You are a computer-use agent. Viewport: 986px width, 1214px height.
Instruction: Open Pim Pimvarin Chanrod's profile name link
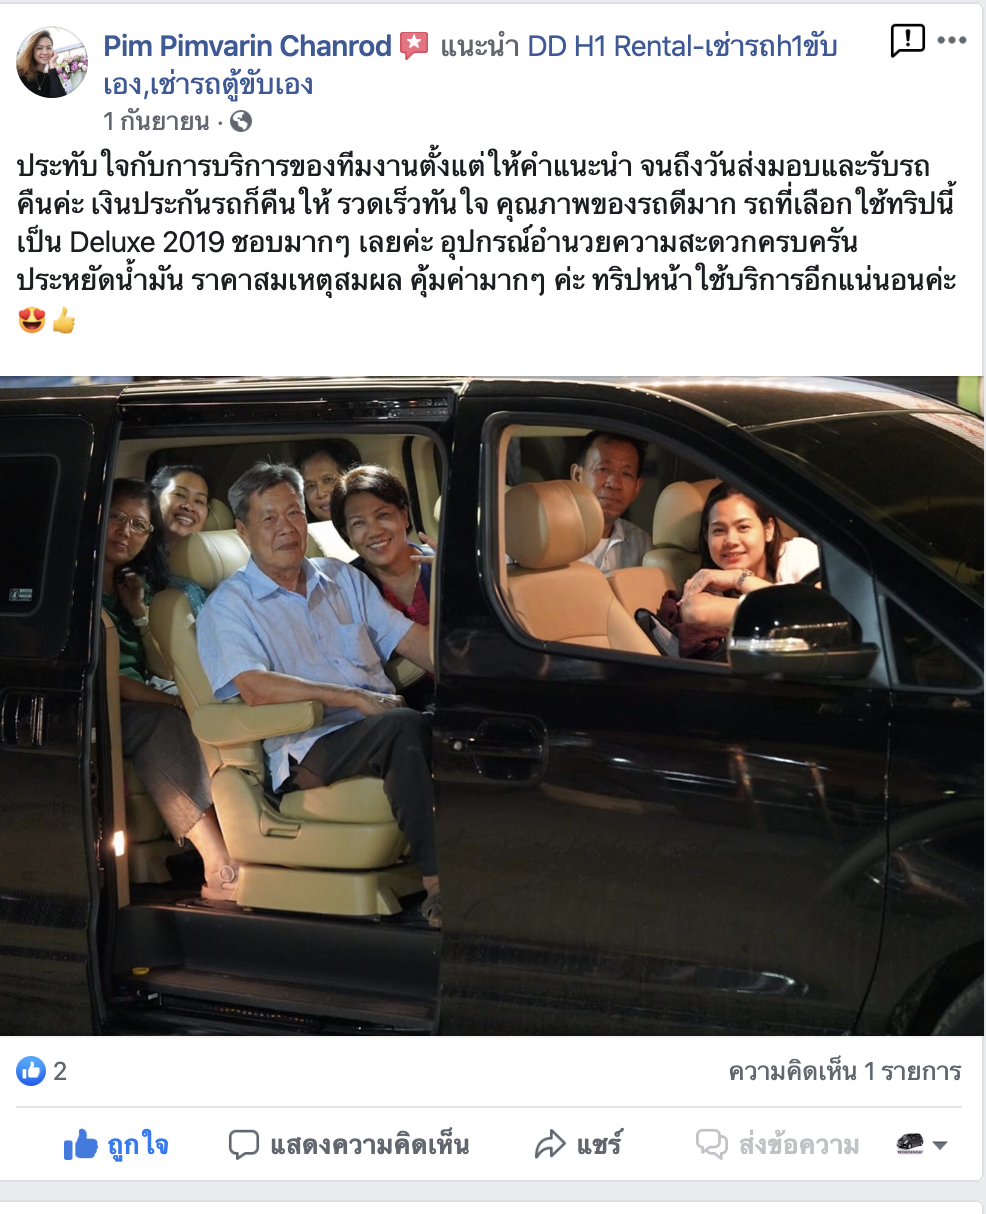click(248, 46)
